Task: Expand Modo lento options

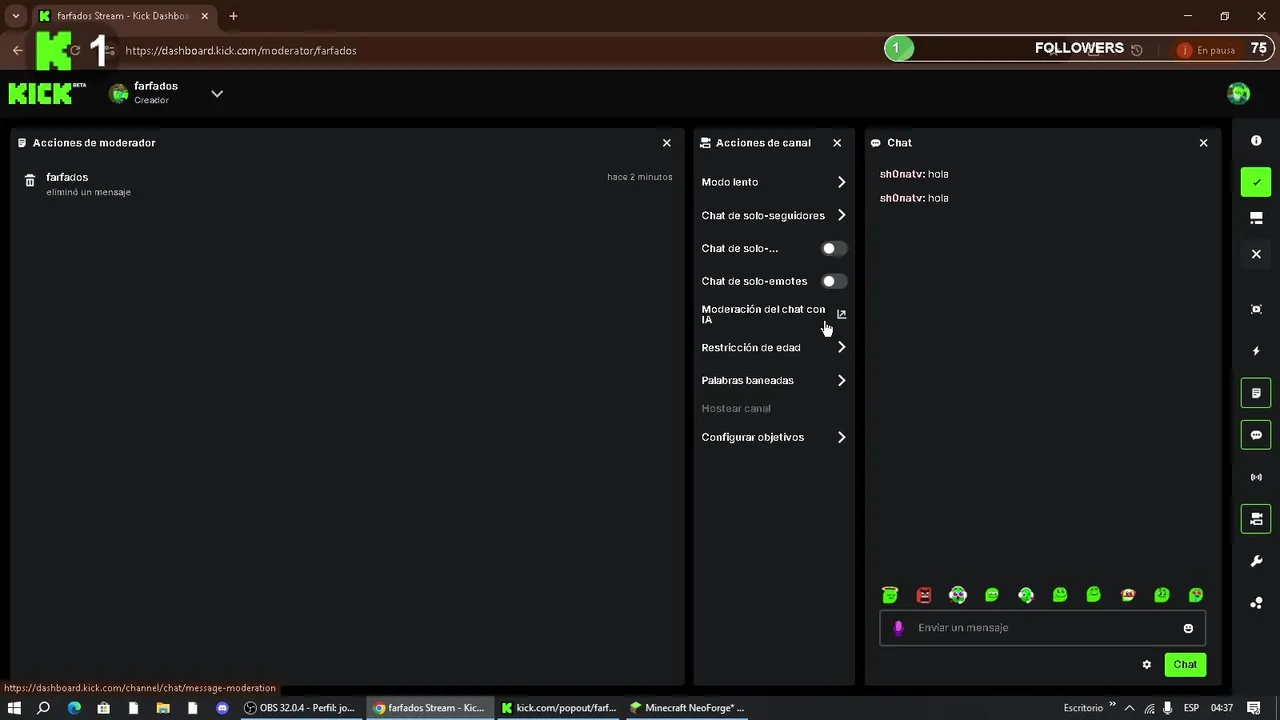Action: 841,182
